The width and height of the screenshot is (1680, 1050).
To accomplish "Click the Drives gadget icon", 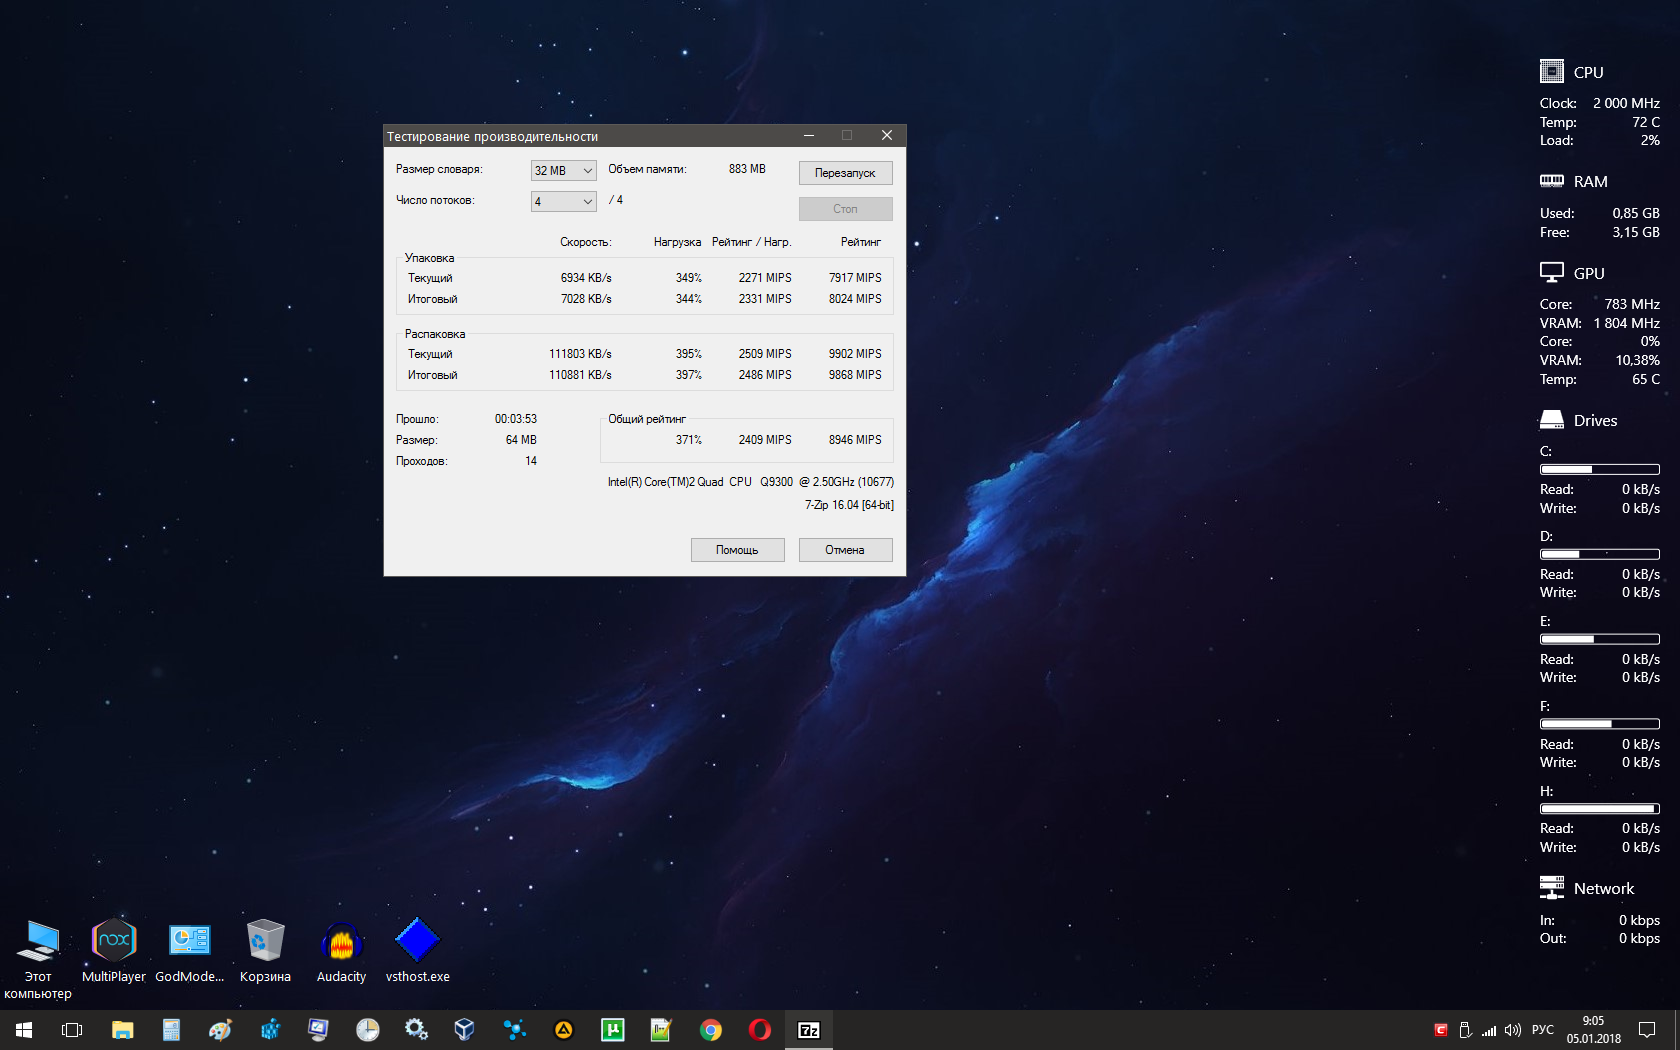I will pyautogui.click(x=1552, y=419).
